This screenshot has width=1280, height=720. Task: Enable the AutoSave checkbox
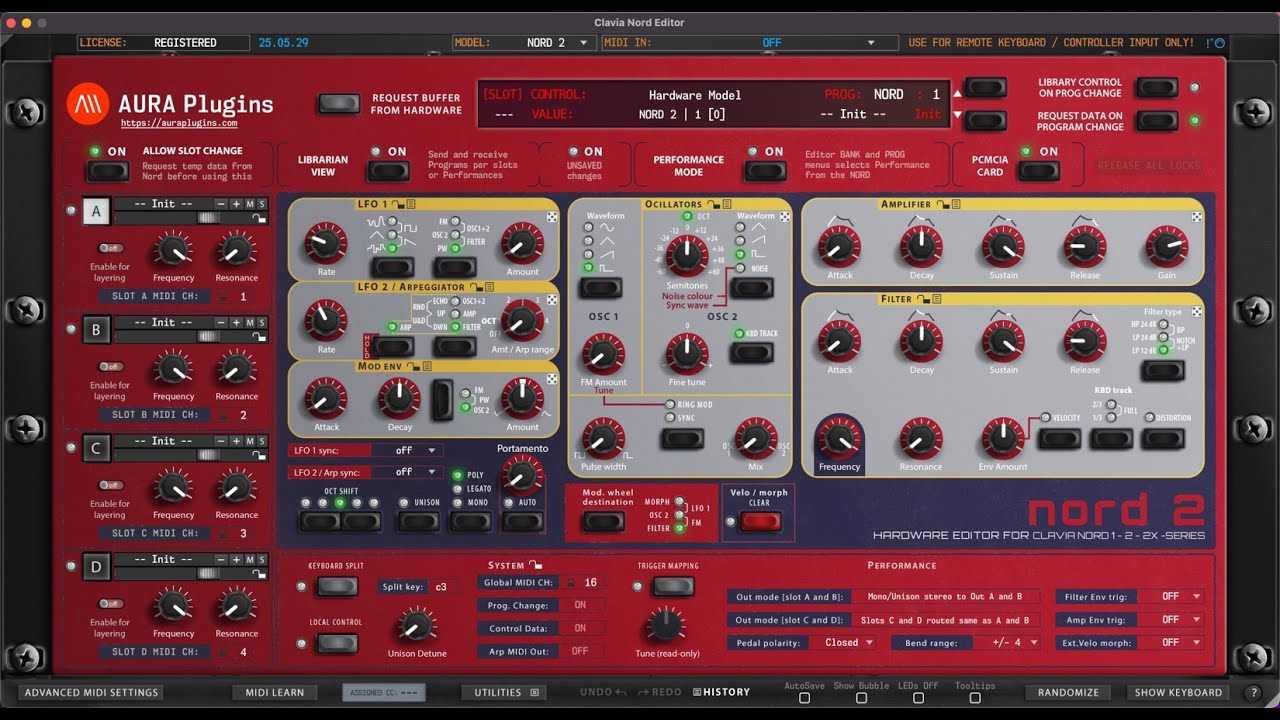tap(804, 698)
